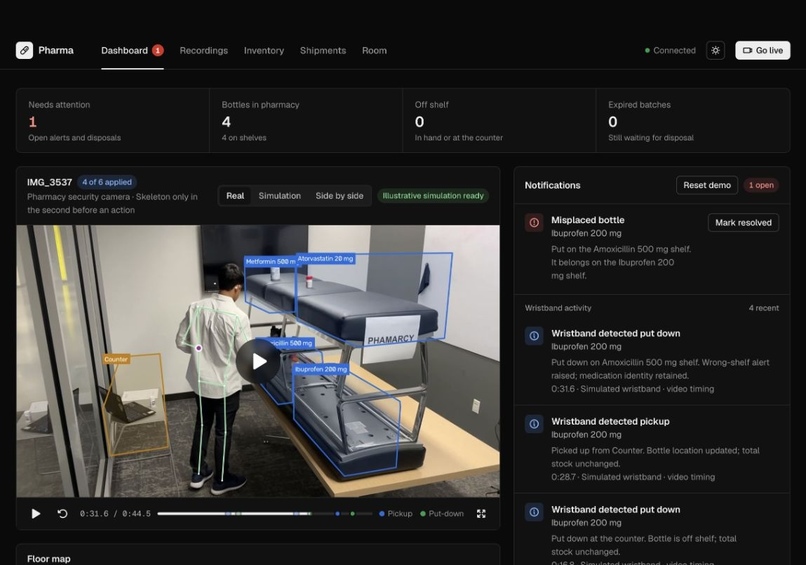Click the 4 recent label
This screenshot has height=565, width=806.
click(x=763, y=308)
